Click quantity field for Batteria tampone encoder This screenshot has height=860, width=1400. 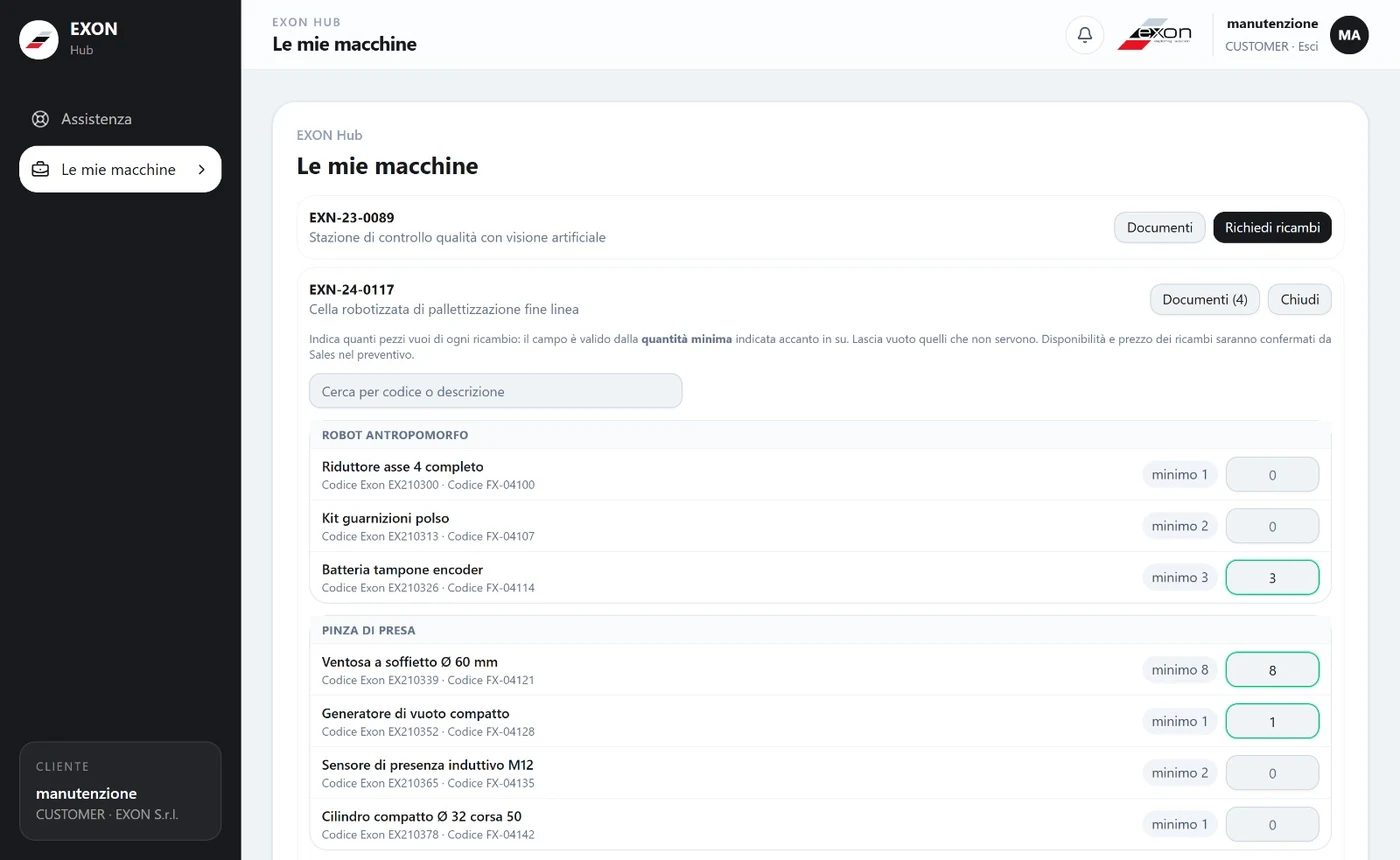pos(1272,577)
